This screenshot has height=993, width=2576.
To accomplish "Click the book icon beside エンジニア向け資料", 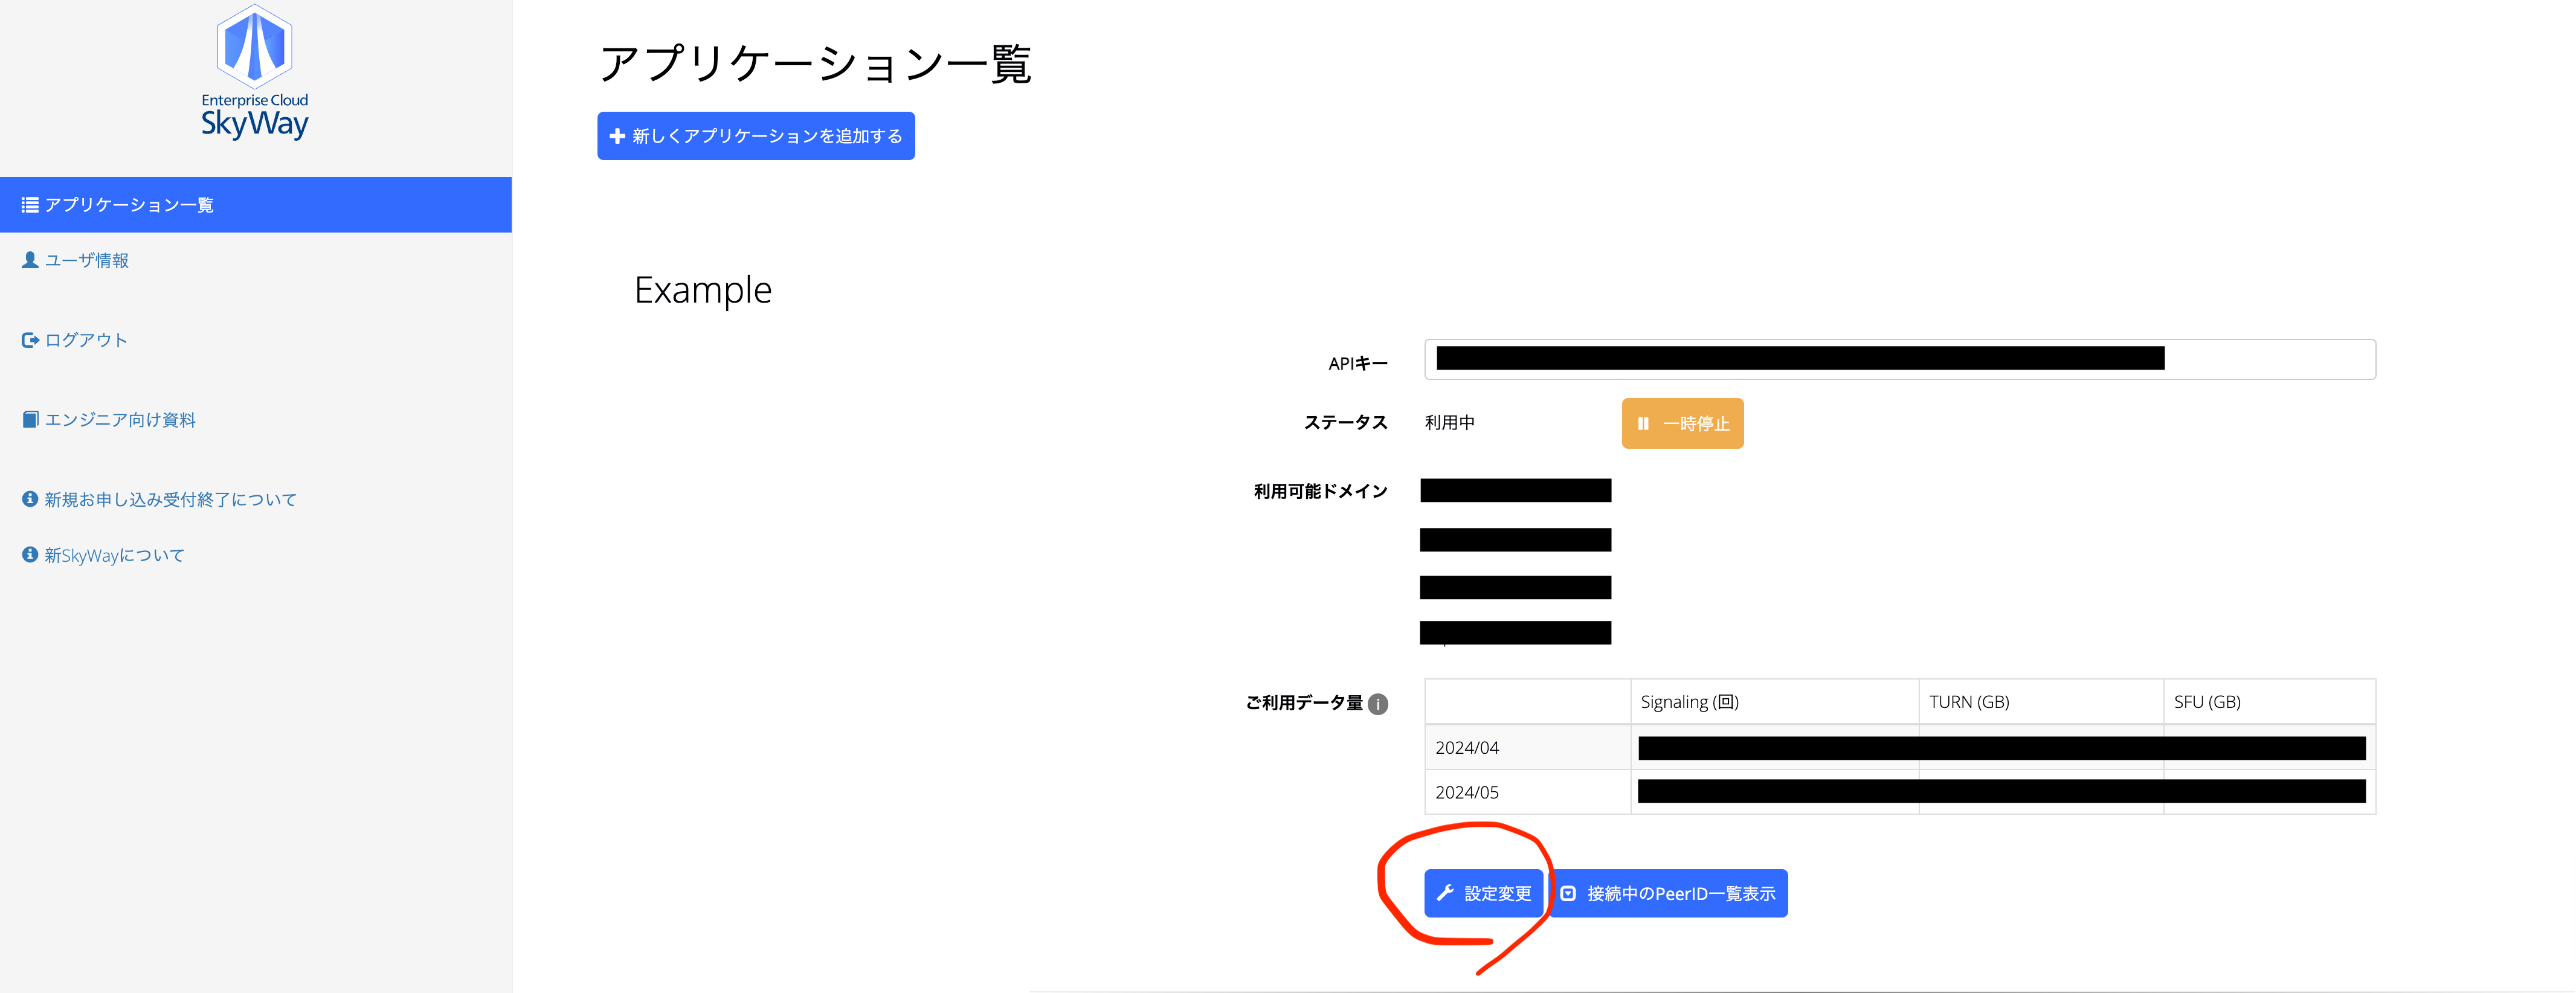I will pos(30,420).
